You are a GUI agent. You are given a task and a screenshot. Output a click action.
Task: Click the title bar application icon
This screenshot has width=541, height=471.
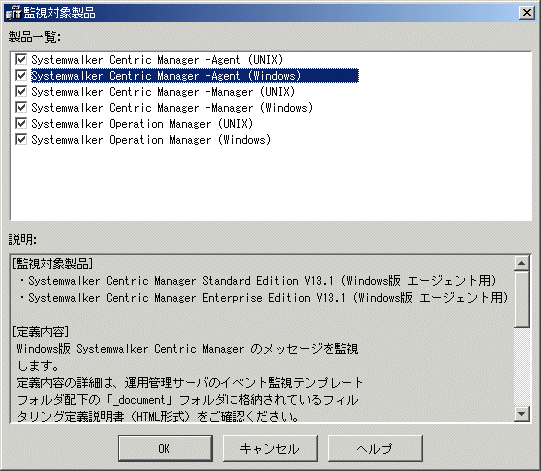tap(14, 13)
